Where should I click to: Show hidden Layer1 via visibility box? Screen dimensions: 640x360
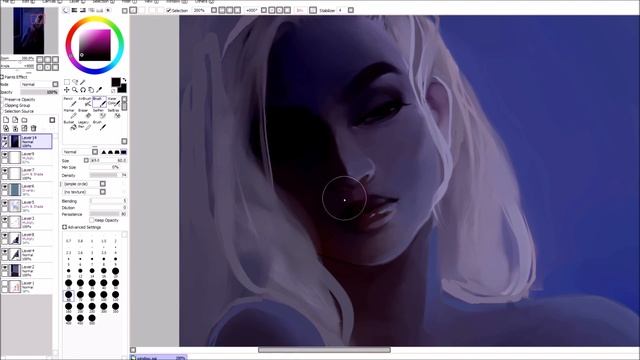(5, 284)
